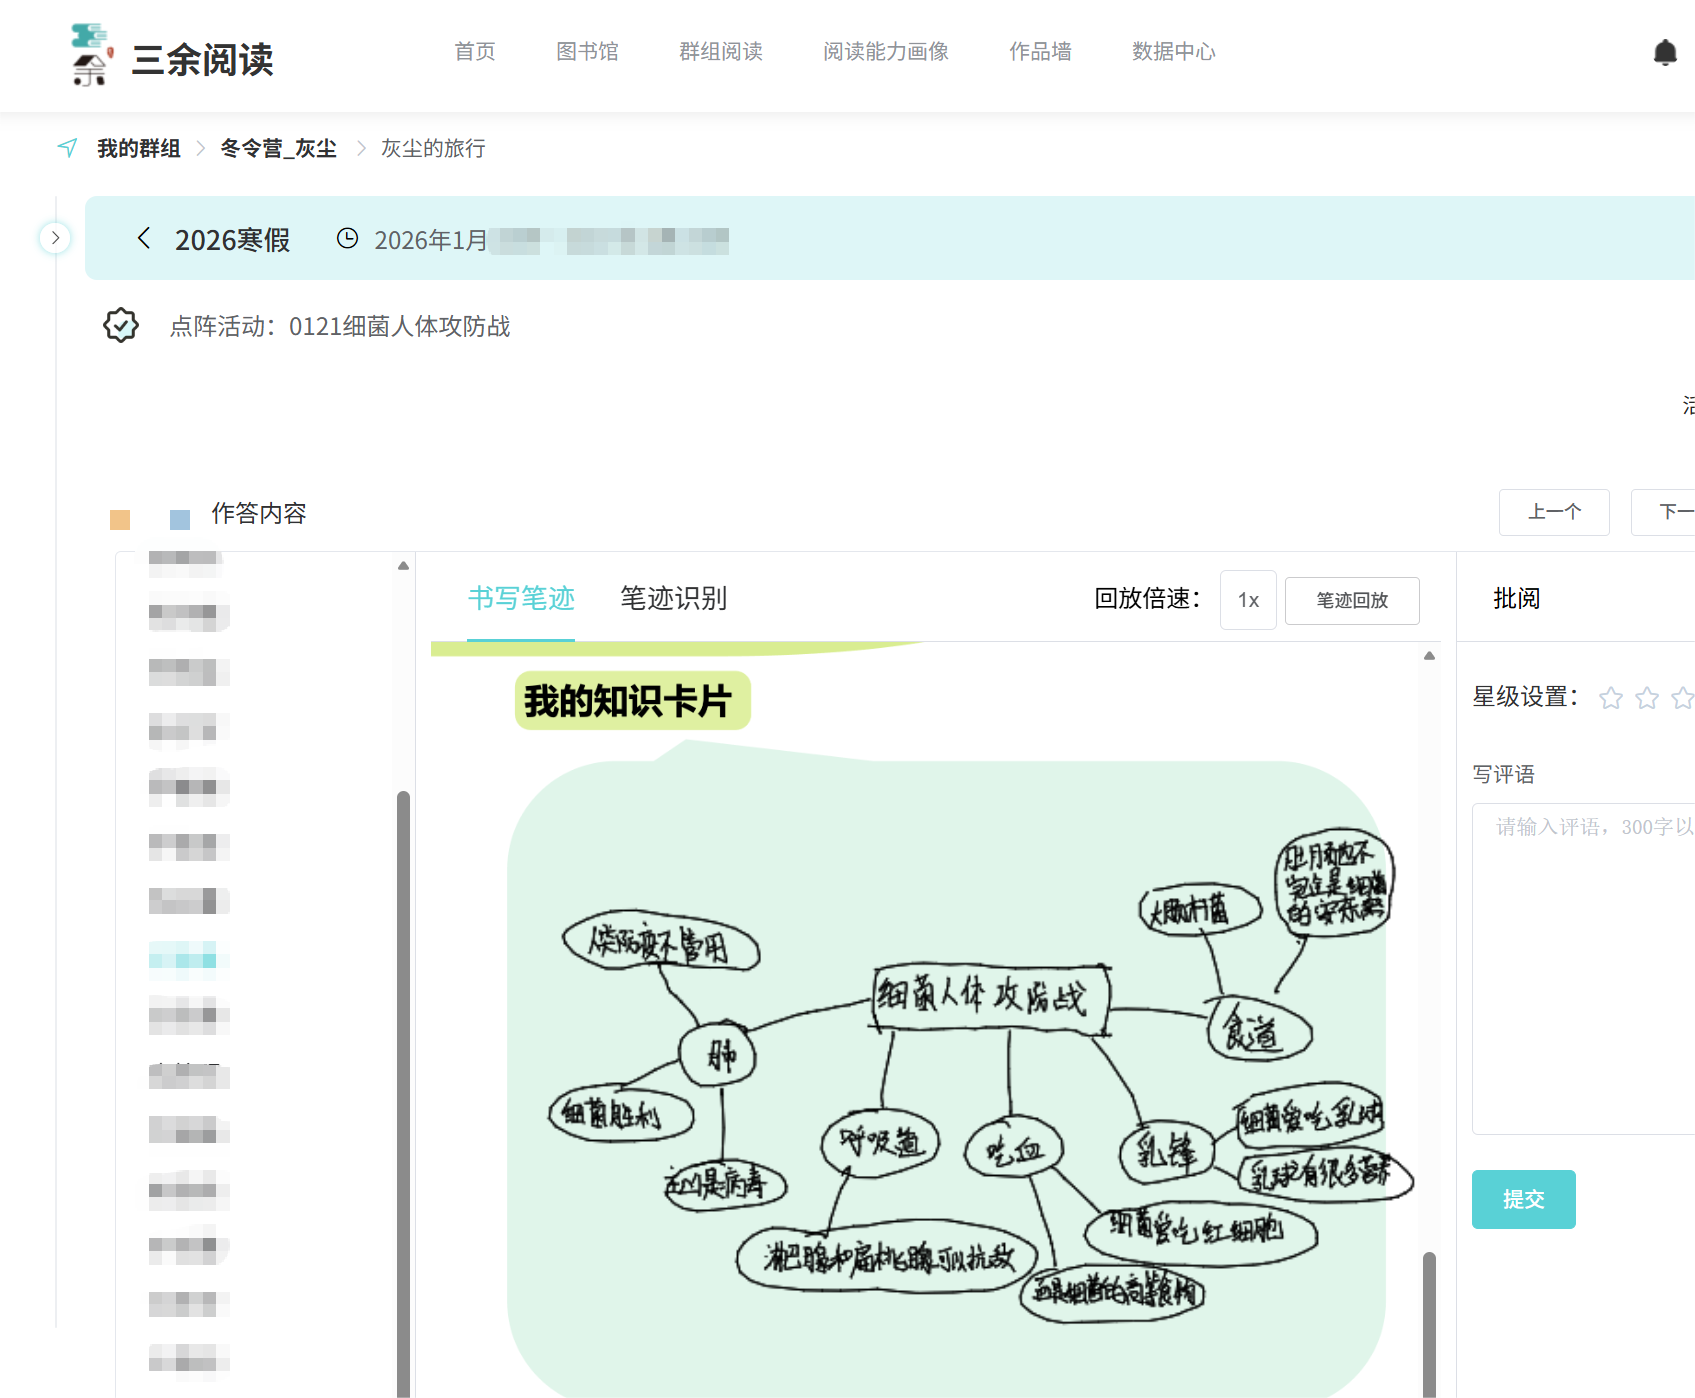Click the 三余阅读 logo icon

tap(89, 54)
